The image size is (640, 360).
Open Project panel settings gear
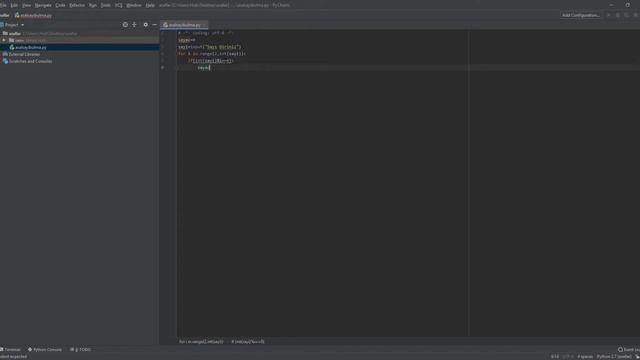(x=146, y=25)
